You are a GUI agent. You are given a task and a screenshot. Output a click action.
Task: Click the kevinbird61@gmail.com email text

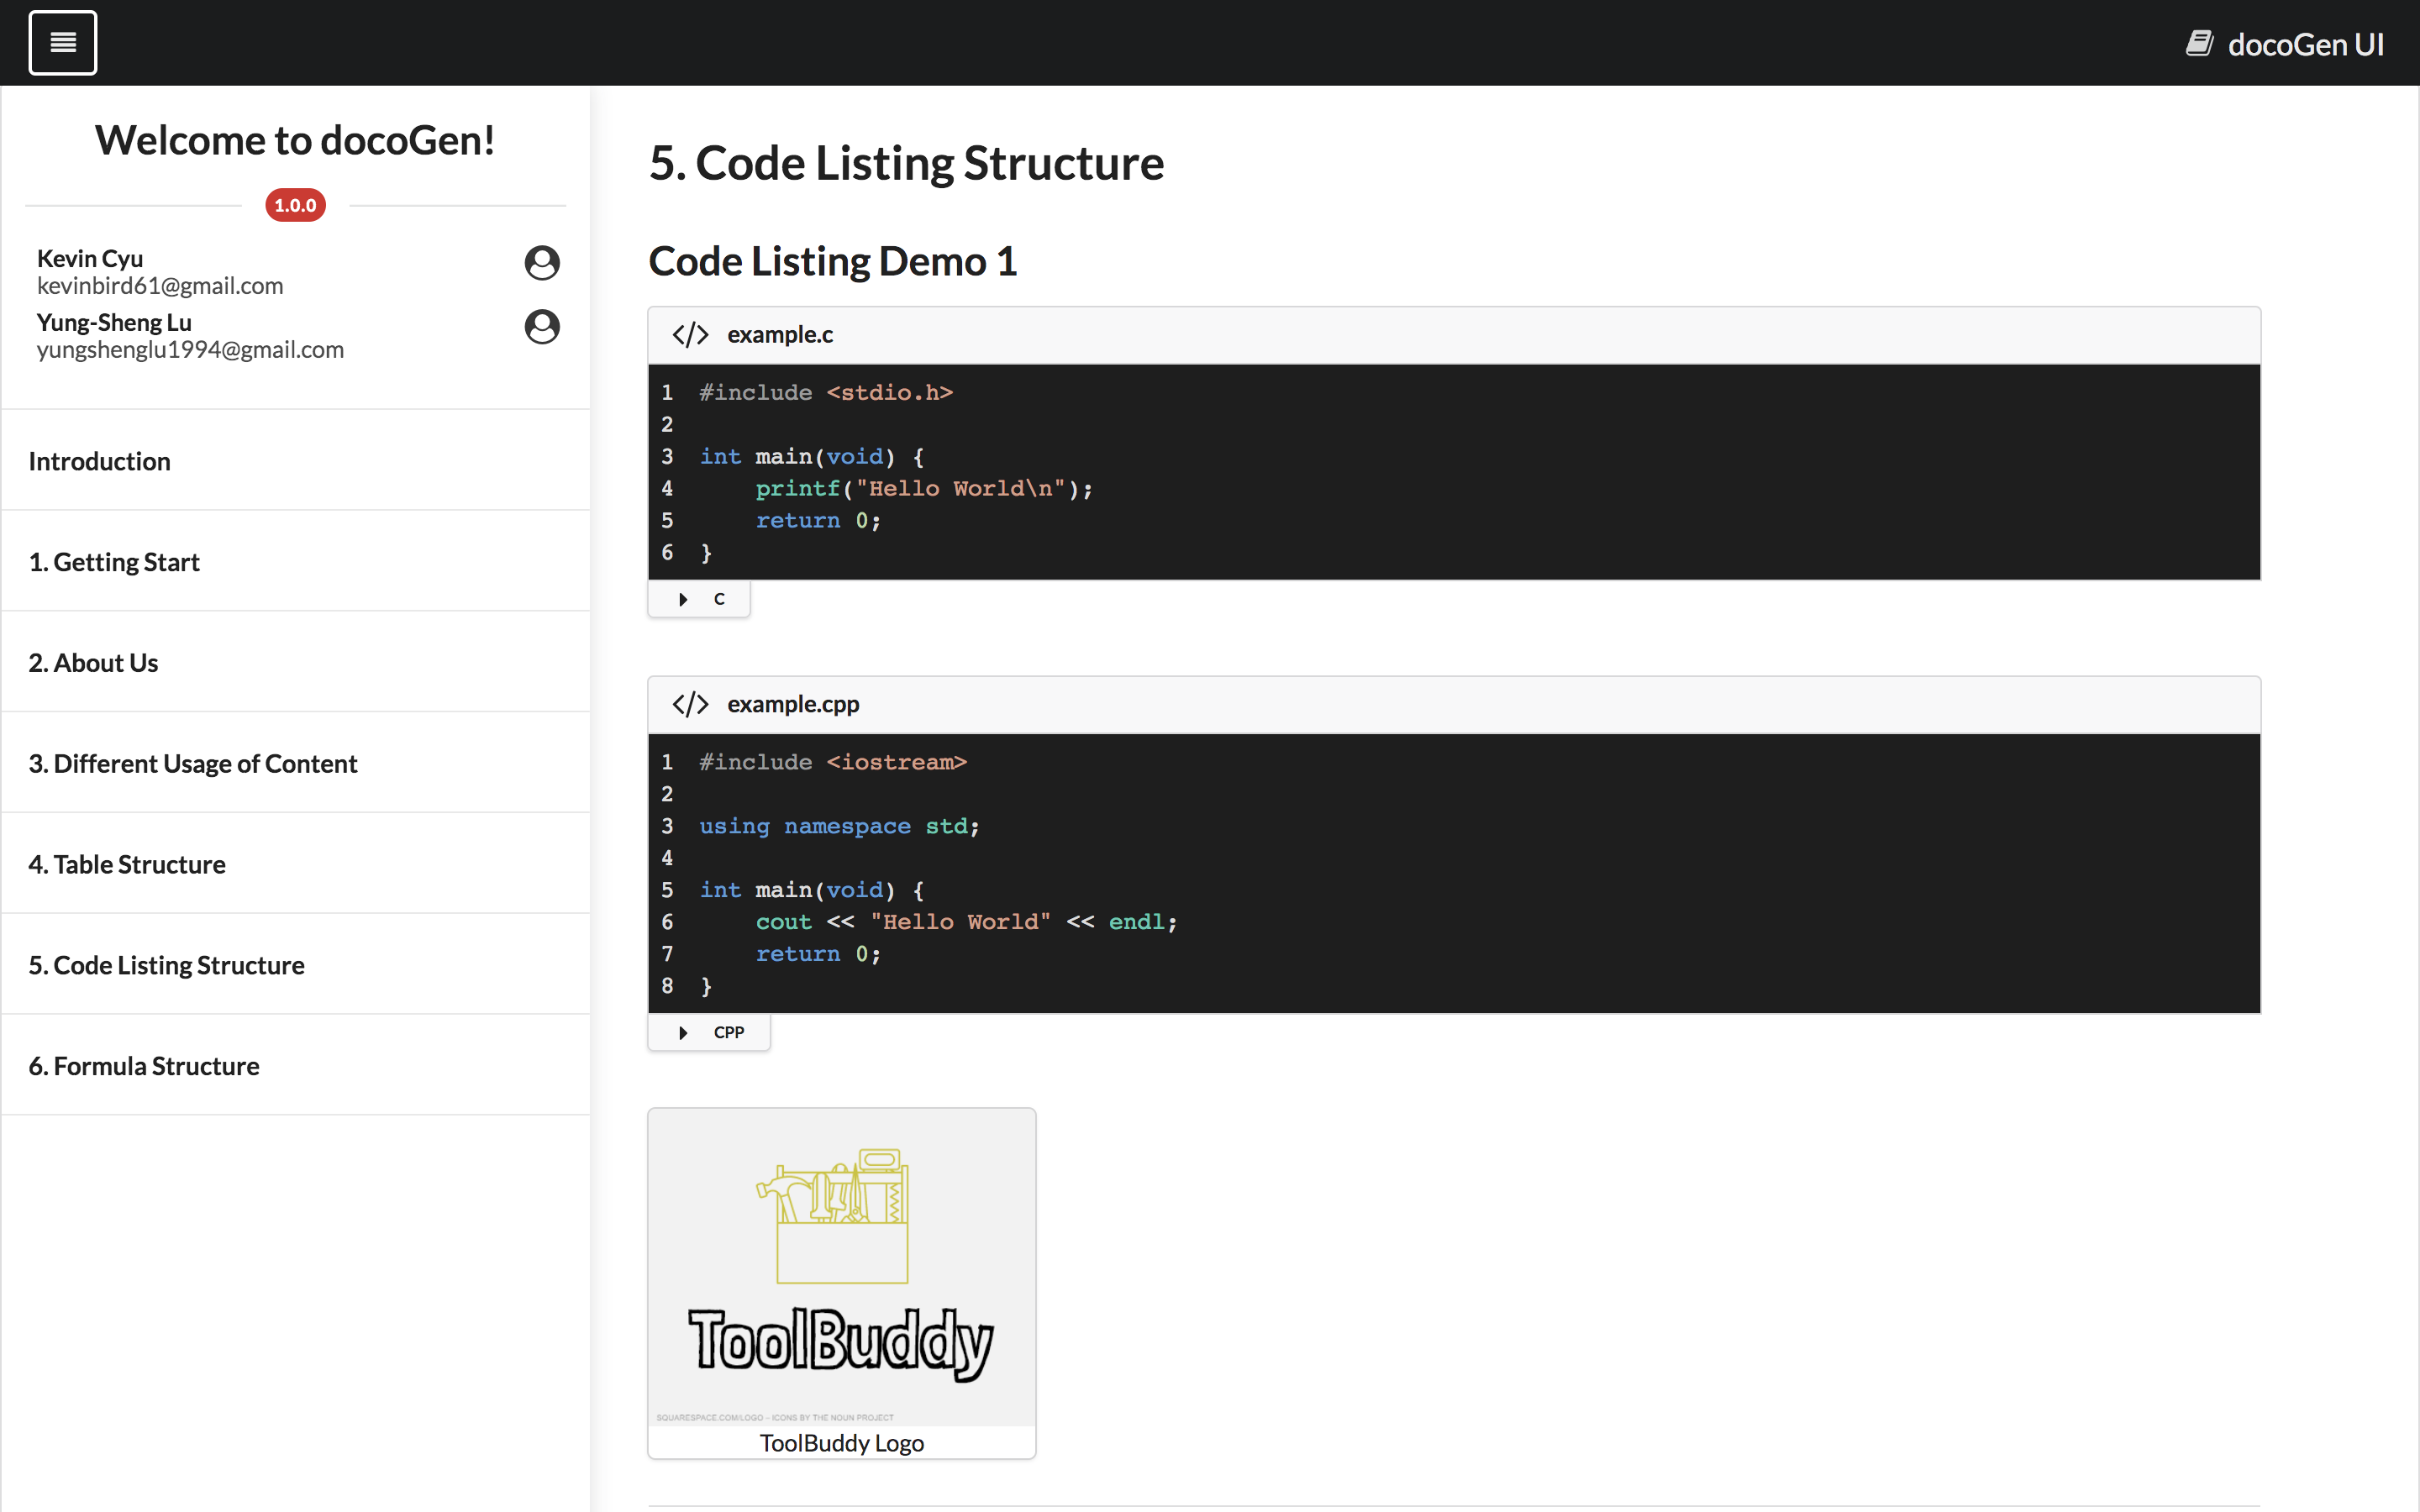coord(160,287)
